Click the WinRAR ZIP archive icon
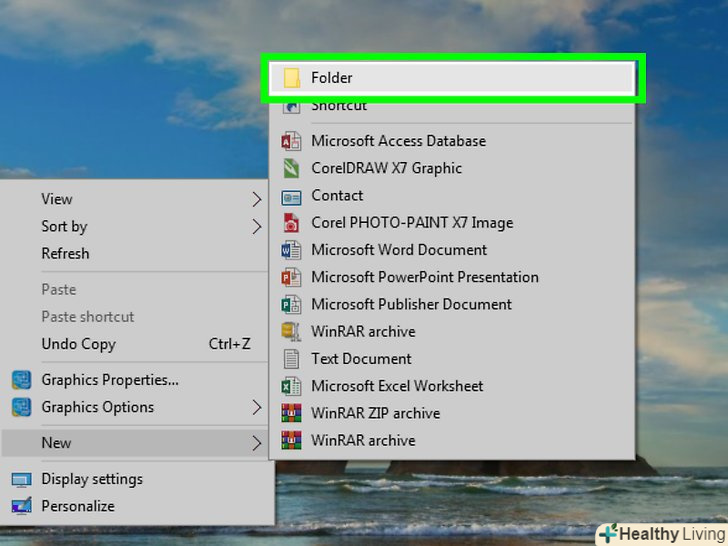The width and height of the screenshot is (728, 546). pos(291,413)
